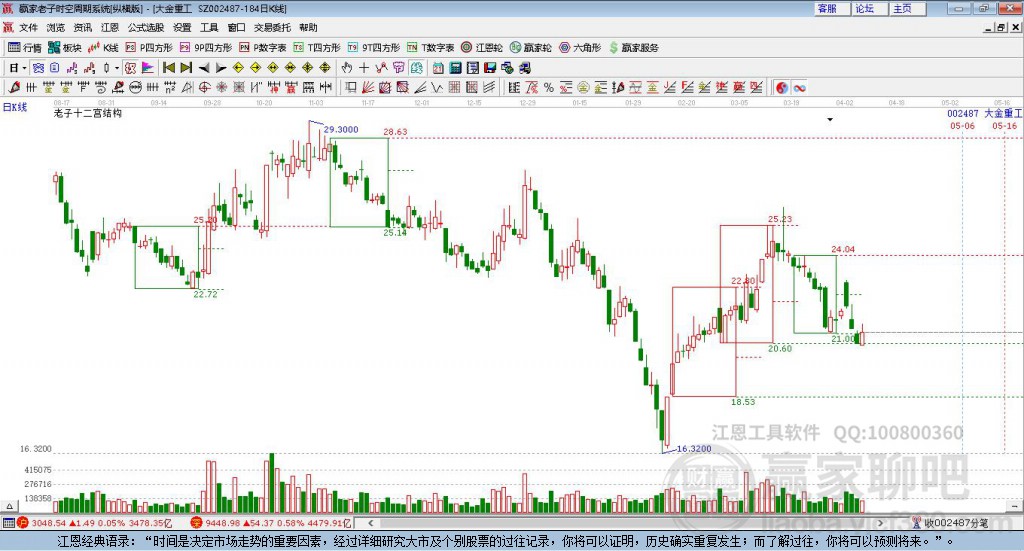This screenshot has height=551, width=1024.
Task: Click the 论坛 forum button
Action: tap(864, 8)
